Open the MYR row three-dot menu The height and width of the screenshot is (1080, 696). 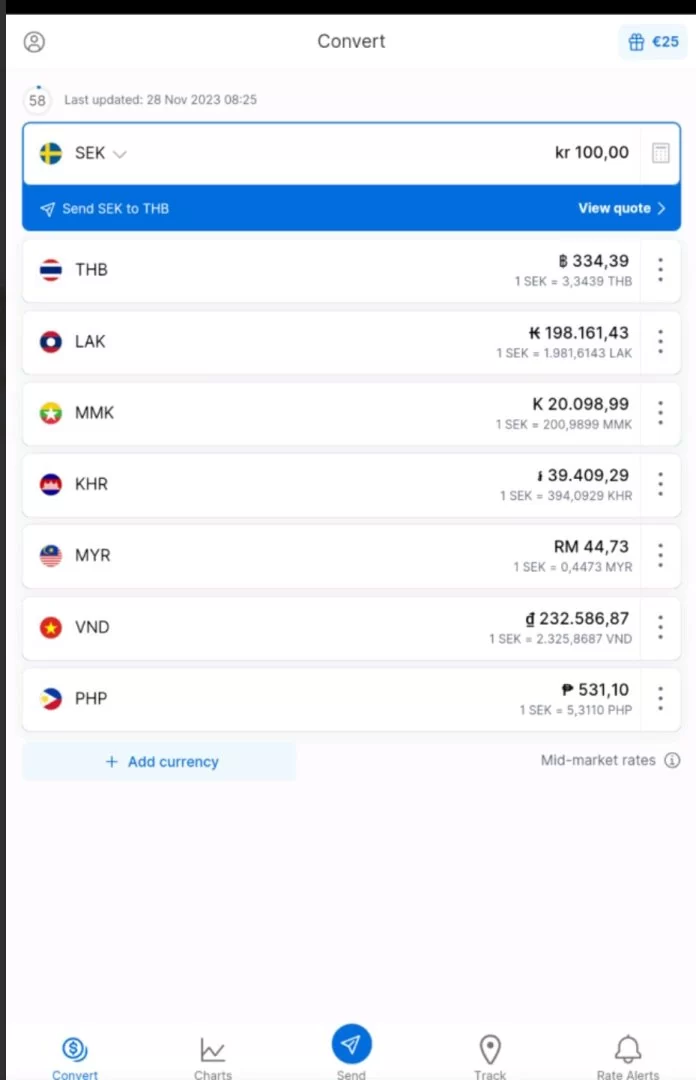660,555
